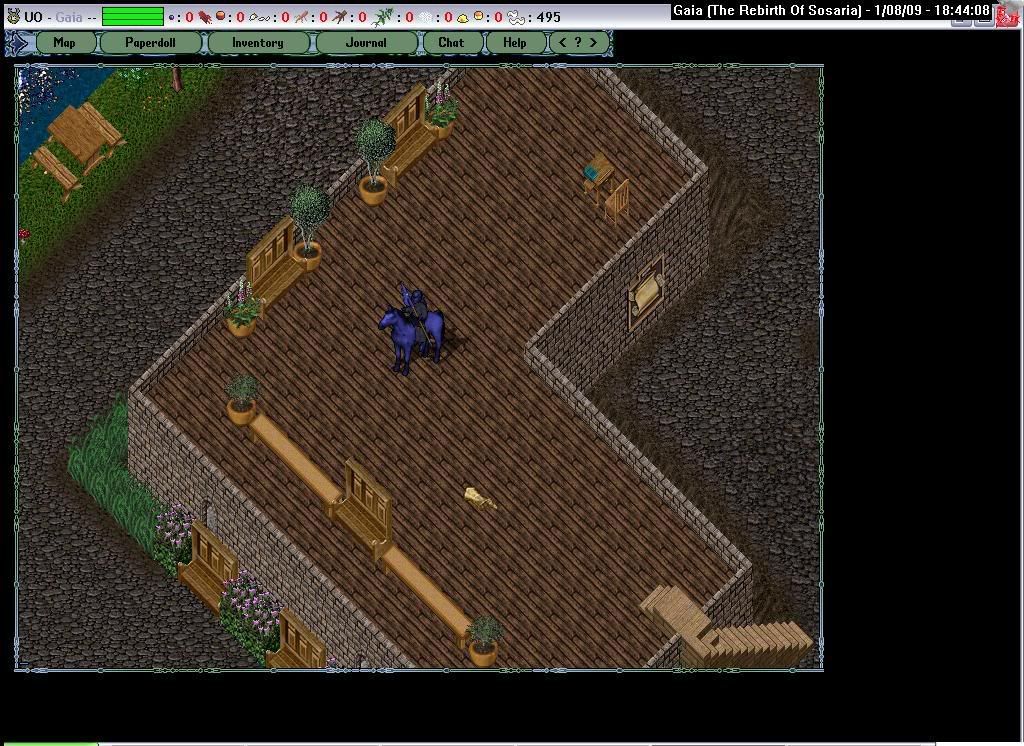Click the yellow sulfurous ash reagent icon
1024x746 pixels.
click(x=463, y=18)
